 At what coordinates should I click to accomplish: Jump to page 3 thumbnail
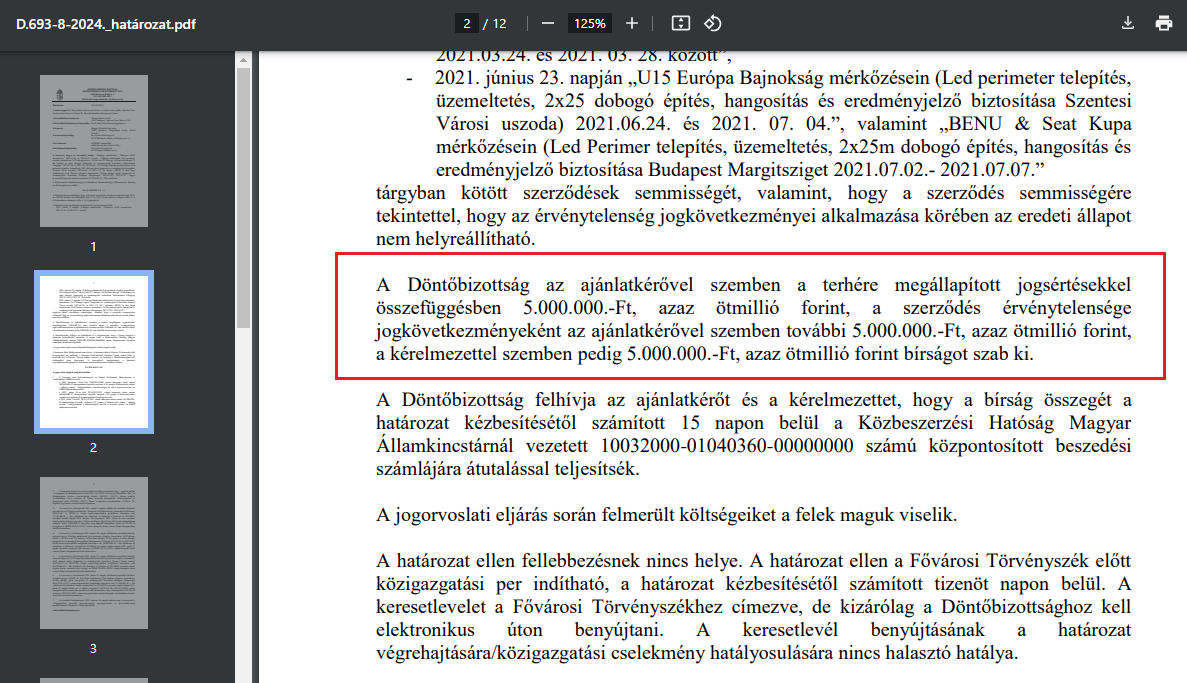click(x=93, y=553)
